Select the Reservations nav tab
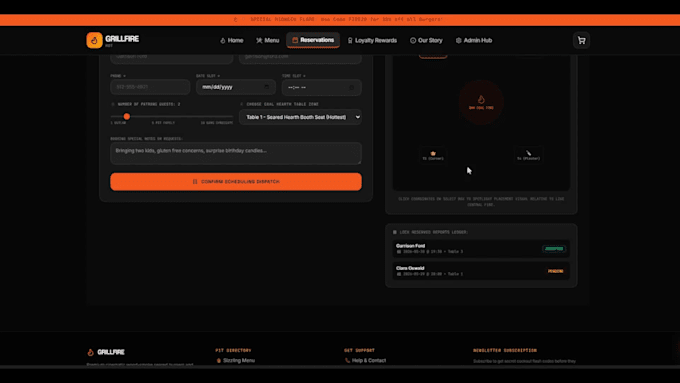 (313, 40)
